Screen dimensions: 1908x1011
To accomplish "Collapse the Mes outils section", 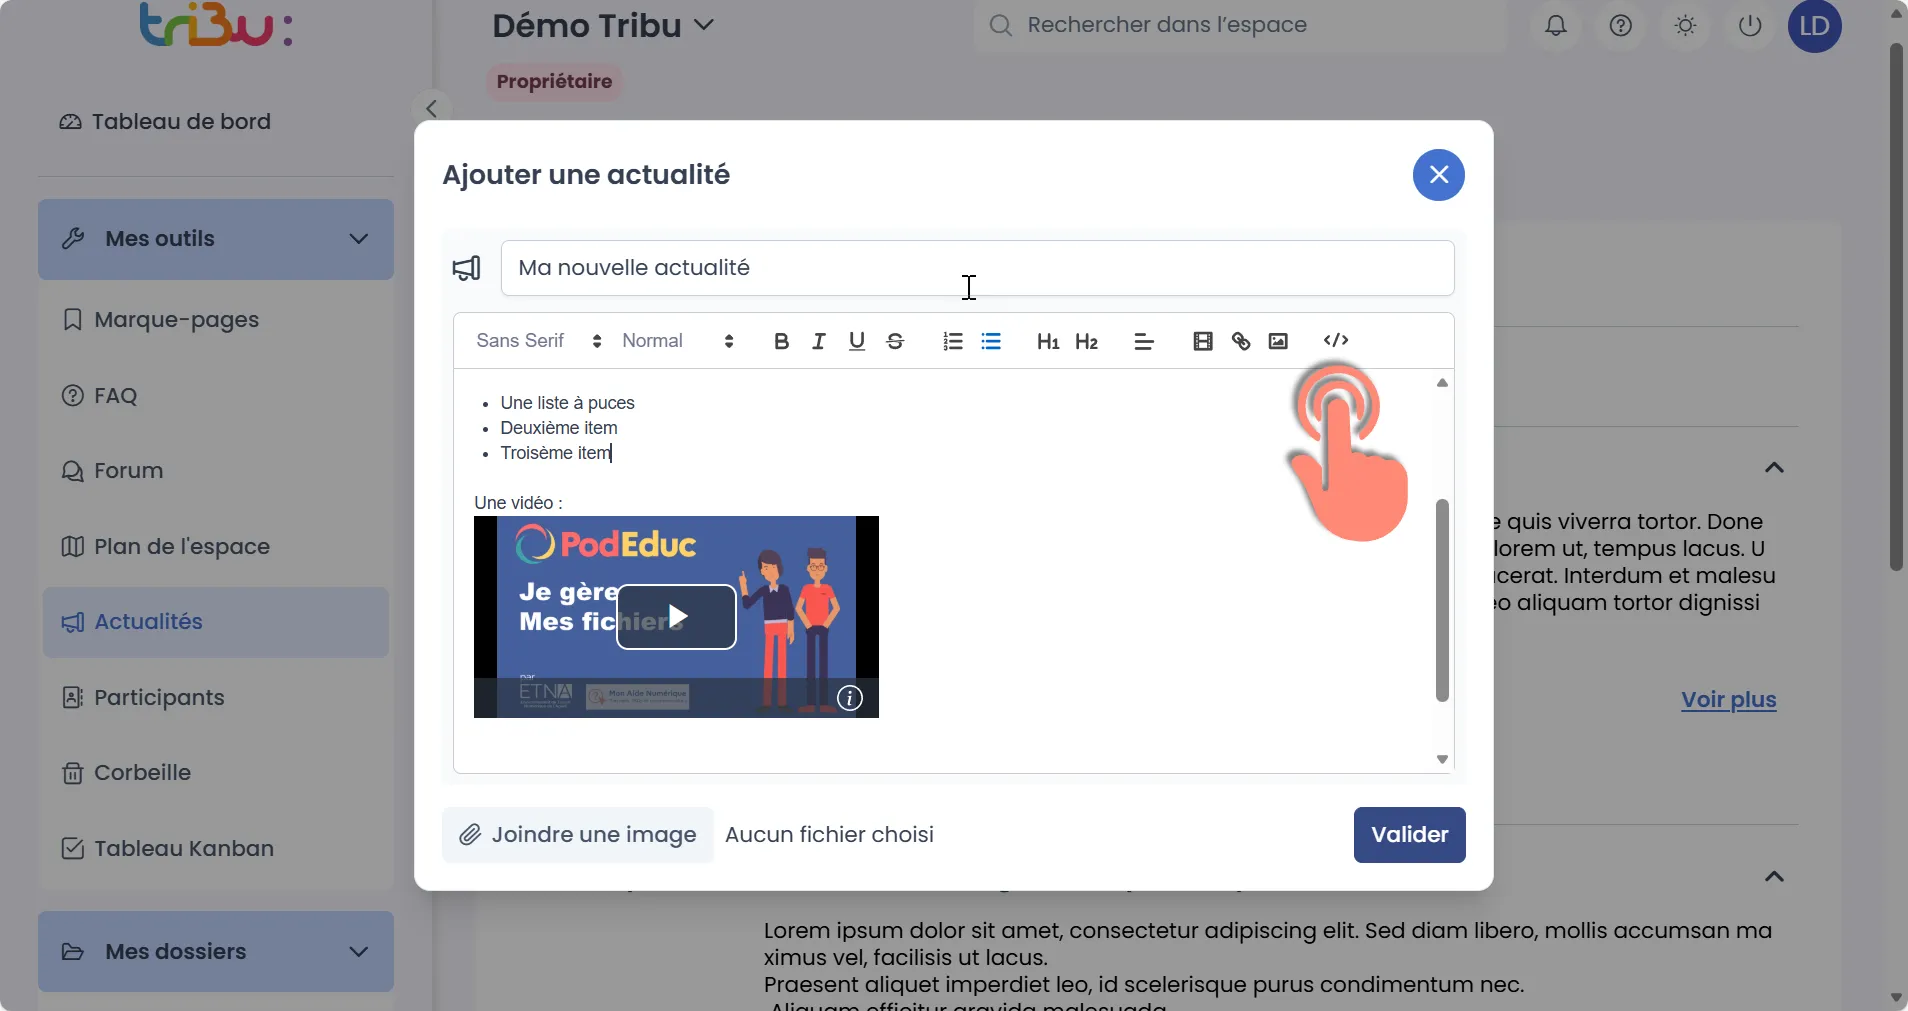I will pos(216,239).
